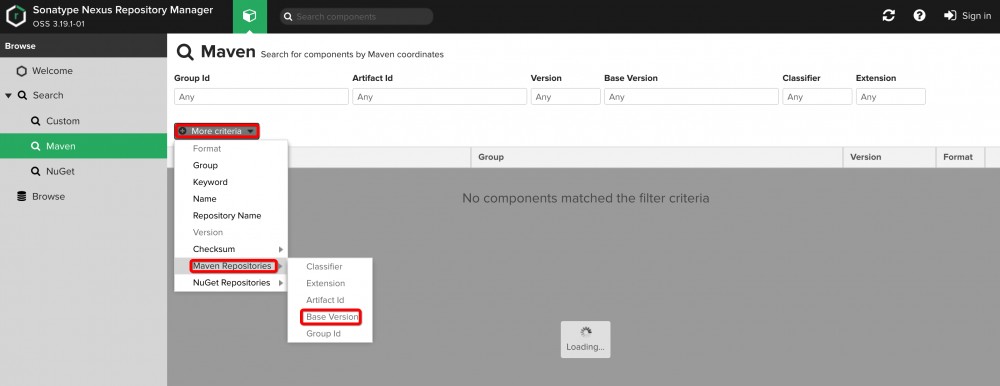Viewport: 1000px width, 386px height.
Task: Click the Welcome hexagon icon
Action: pos(22,71)
